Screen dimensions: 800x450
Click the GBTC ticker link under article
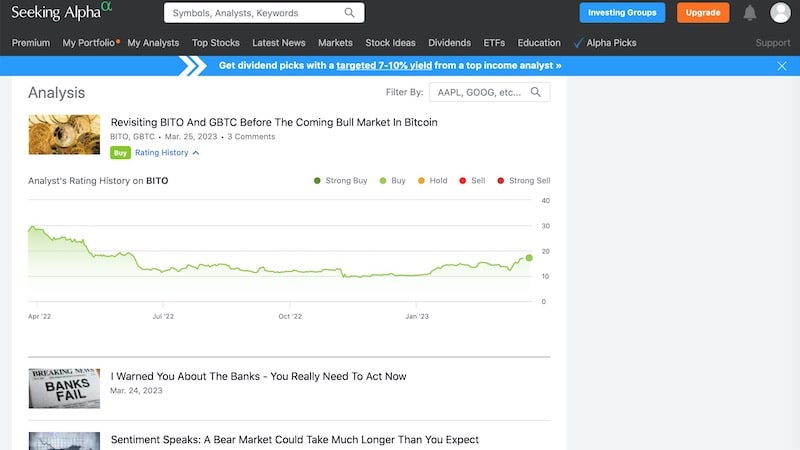pyautogui.click(x=144, y=137)
